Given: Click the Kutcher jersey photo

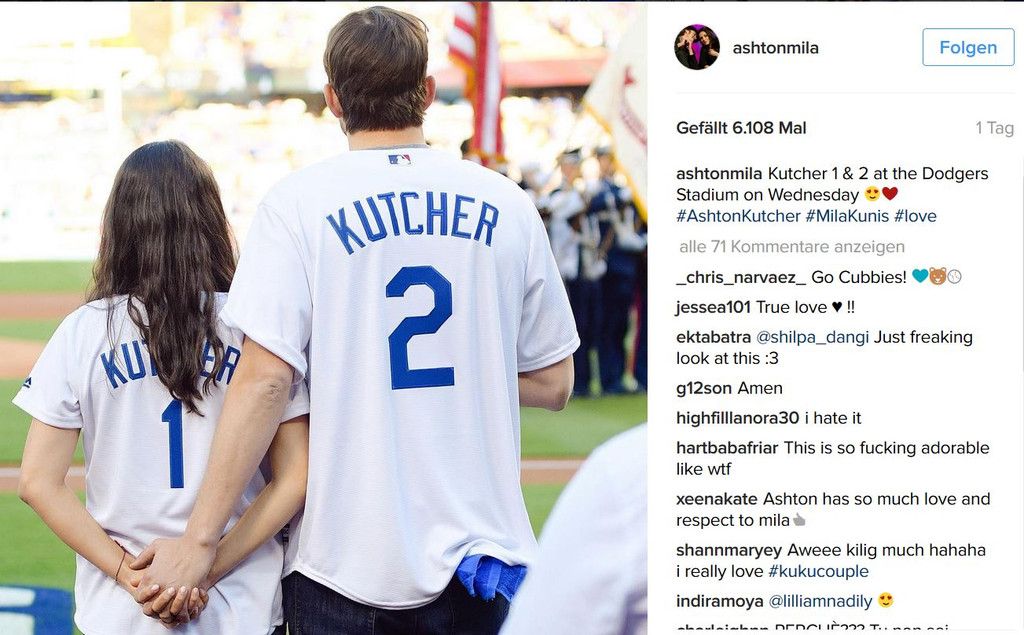Looking at the screenshot, I should click(323, 318).
